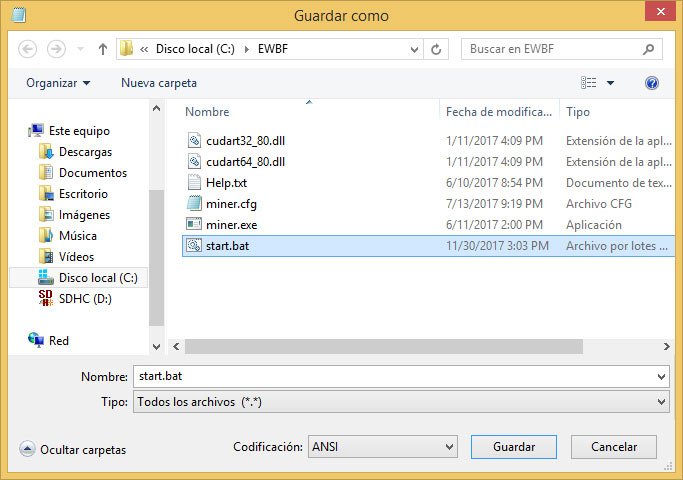
Task: Click the navigation pane vertical scrollbar thumb
Action: click(x=156, y=258)
